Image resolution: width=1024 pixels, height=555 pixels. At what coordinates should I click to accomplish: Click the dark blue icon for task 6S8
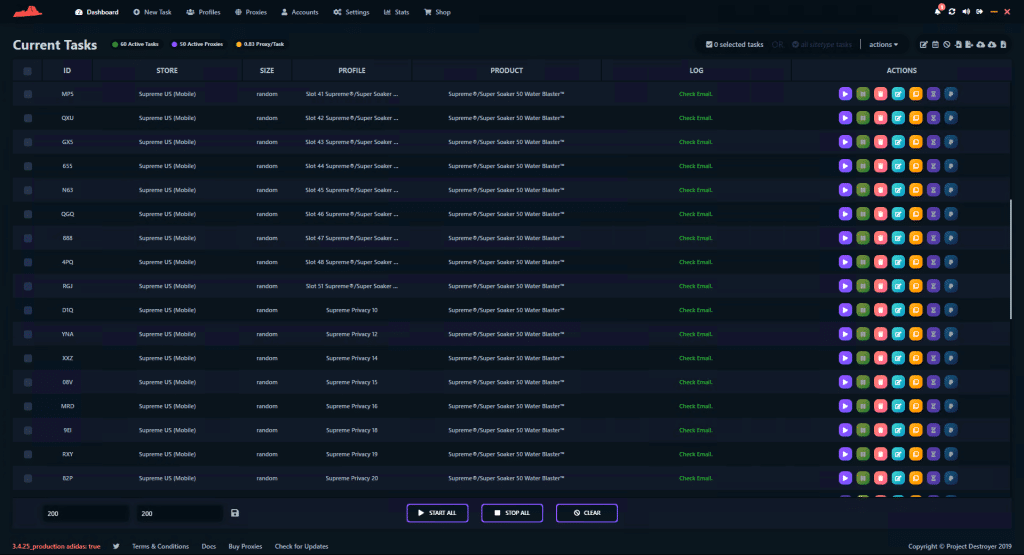[x=951, y=238]
